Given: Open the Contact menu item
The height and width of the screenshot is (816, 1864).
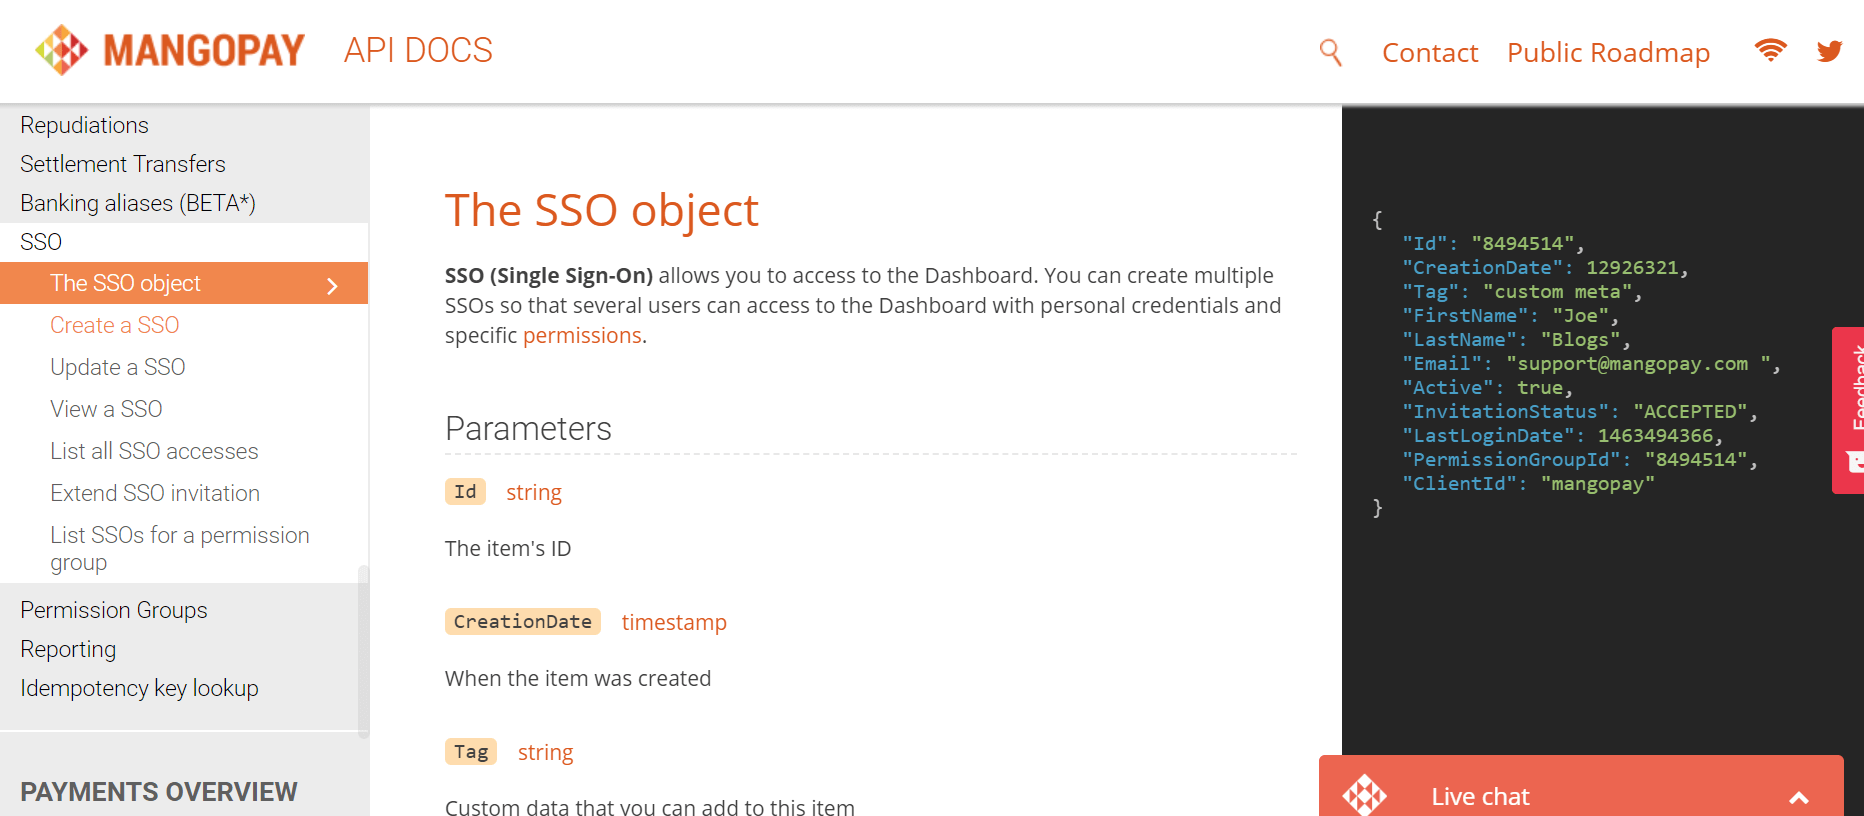Looking at the screenshot, I should coord(1429,53).
